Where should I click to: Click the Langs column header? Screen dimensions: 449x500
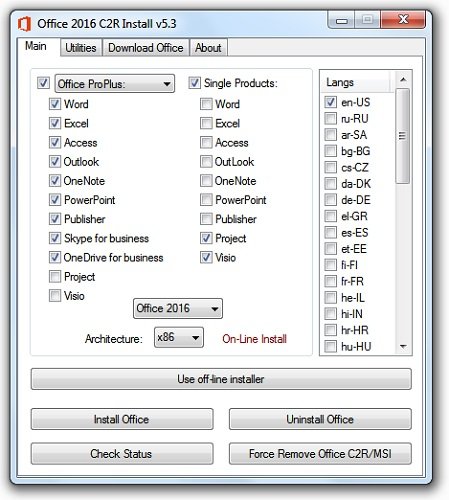coord(356,82)
